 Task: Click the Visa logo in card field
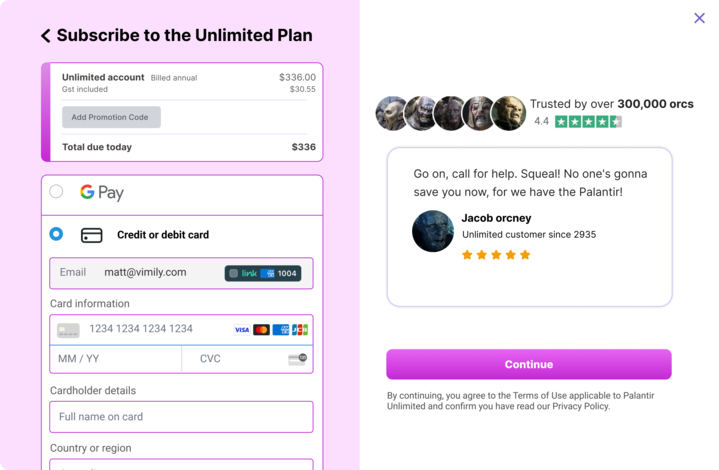[x=242, y=329]
